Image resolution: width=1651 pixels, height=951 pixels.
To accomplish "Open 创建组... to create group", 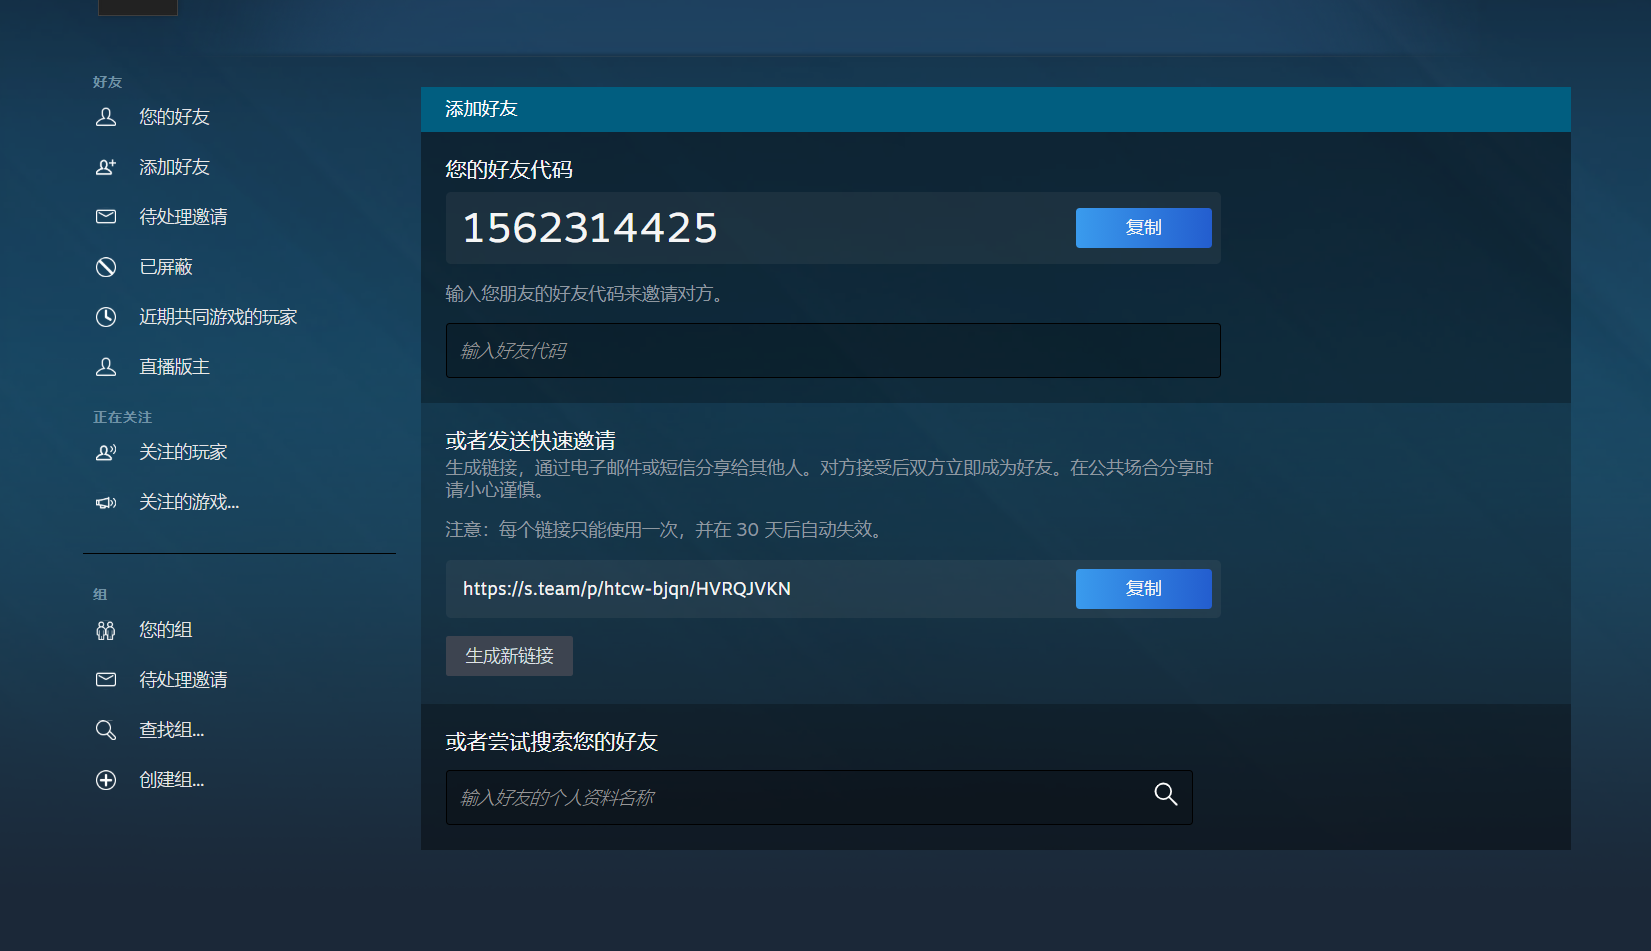I will pyautogui.click(x=171, y=780).
